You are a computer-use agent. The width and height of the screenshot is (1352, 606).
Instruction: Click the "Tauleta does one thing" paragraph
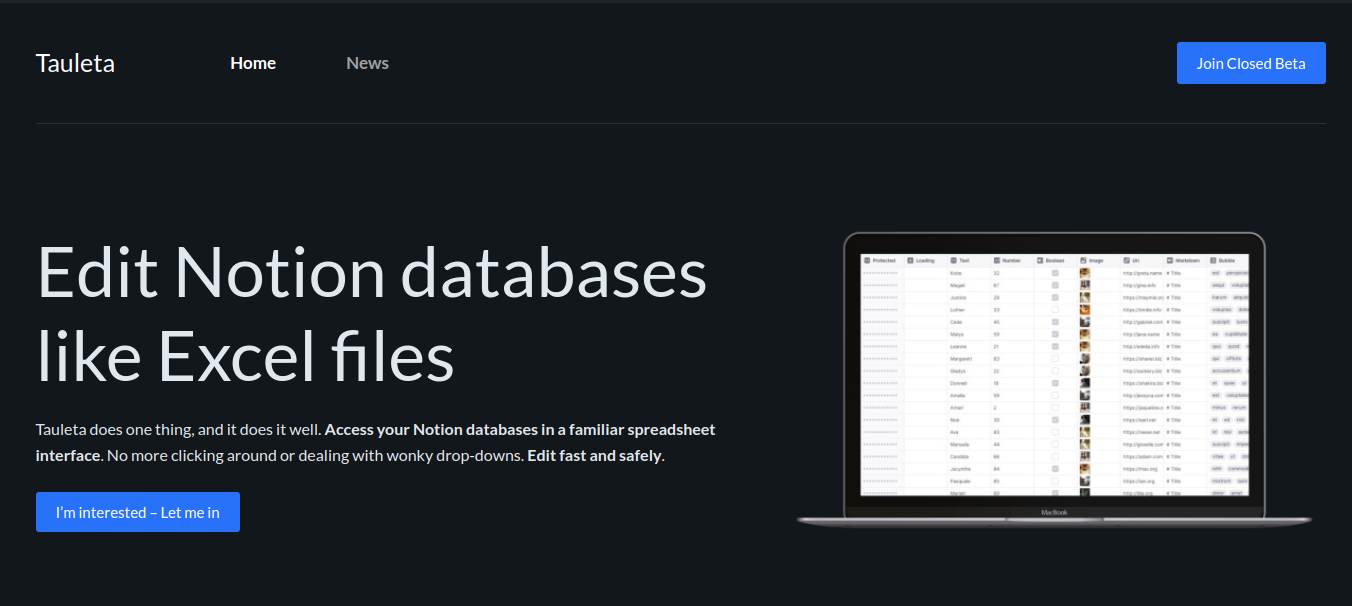(376, 443)
